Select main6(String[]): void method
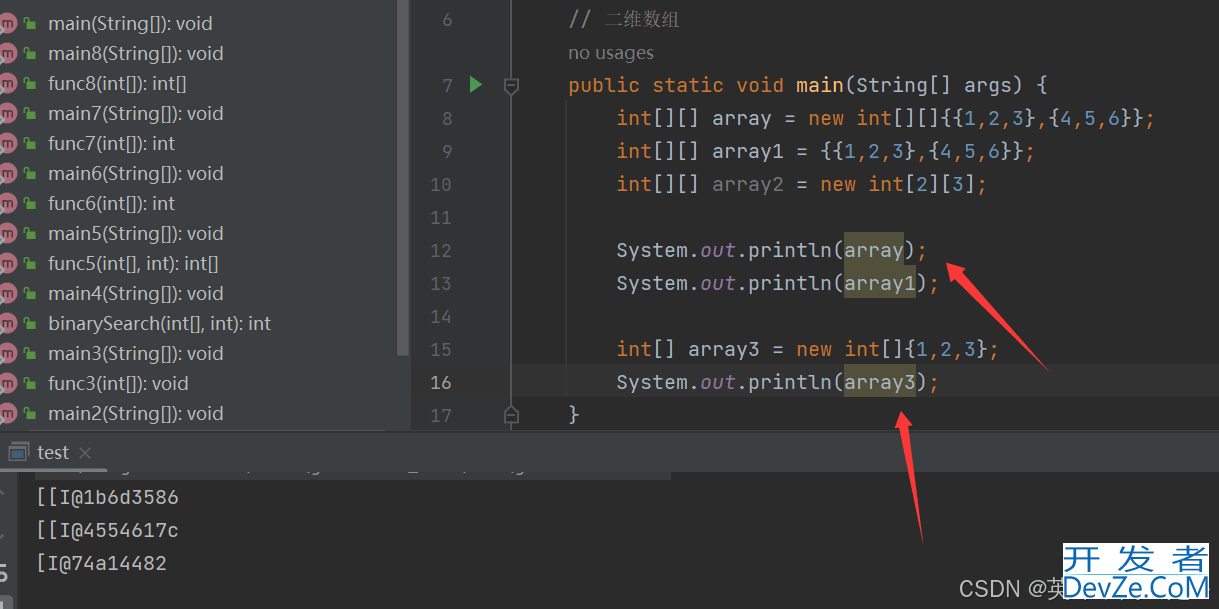The height and width of the screenshot is (609, 1219). point(136,173)
